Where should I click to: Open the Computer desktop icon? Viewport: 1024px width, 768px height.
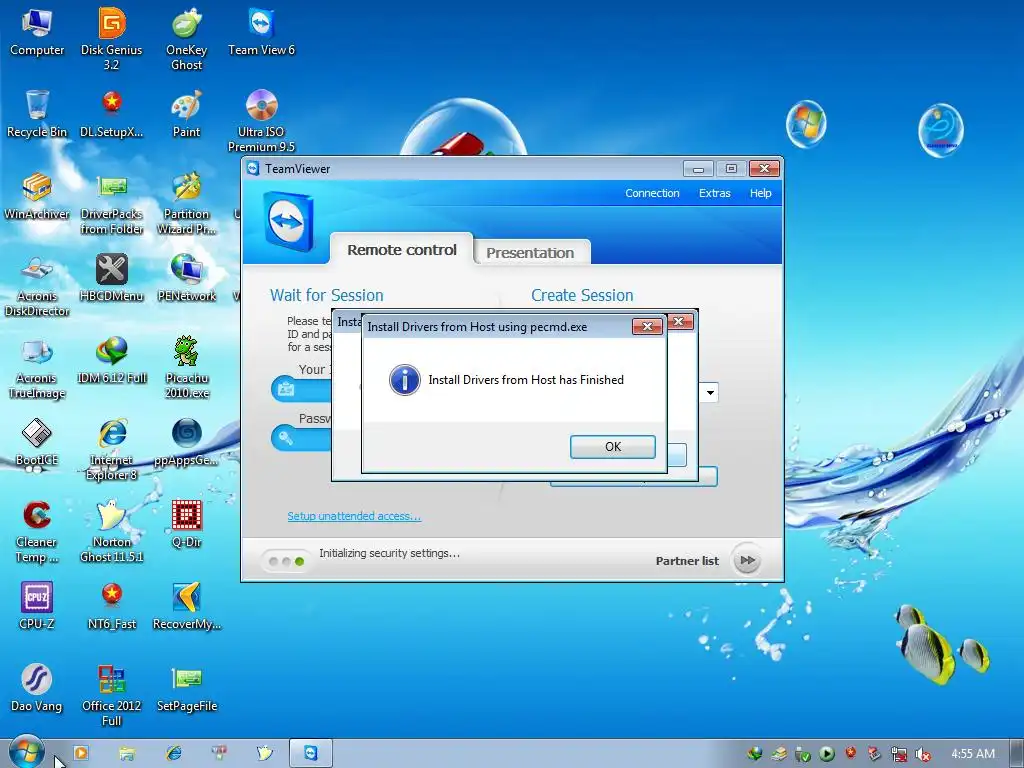click(x=37, y=31)
